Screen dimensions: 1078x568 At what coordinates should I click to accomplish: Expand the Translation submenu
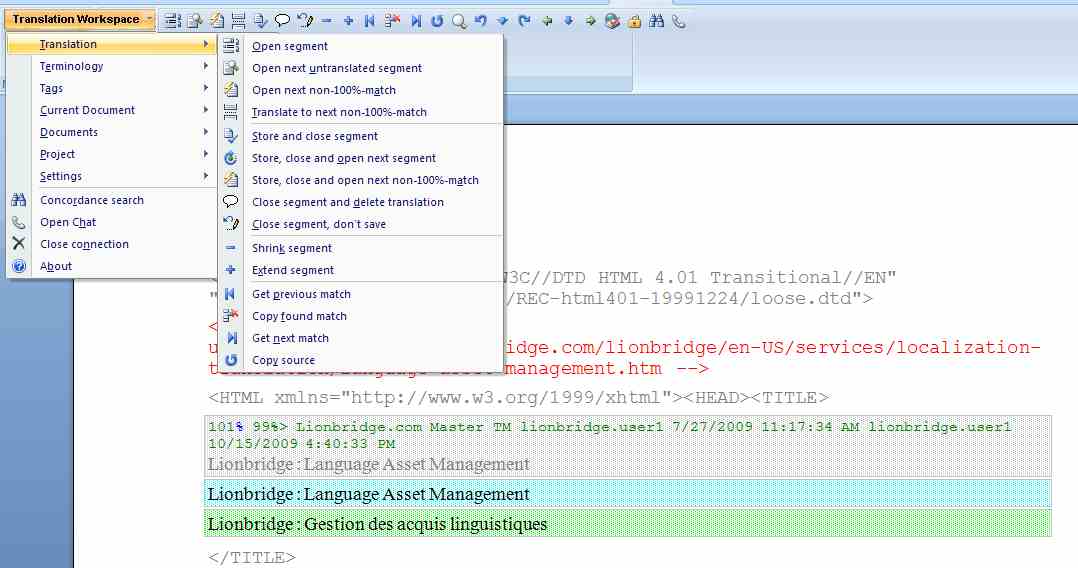111,44
